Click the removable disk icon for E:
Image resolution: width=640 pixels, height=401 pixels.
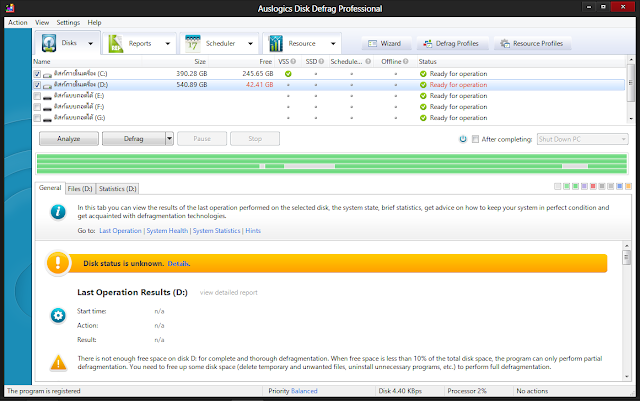47,97
